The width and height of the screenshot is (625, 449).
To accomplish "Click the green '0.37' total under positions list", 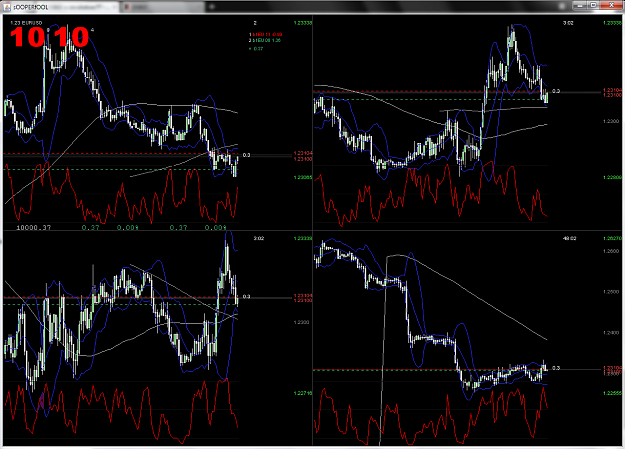I will pos(258,49).
